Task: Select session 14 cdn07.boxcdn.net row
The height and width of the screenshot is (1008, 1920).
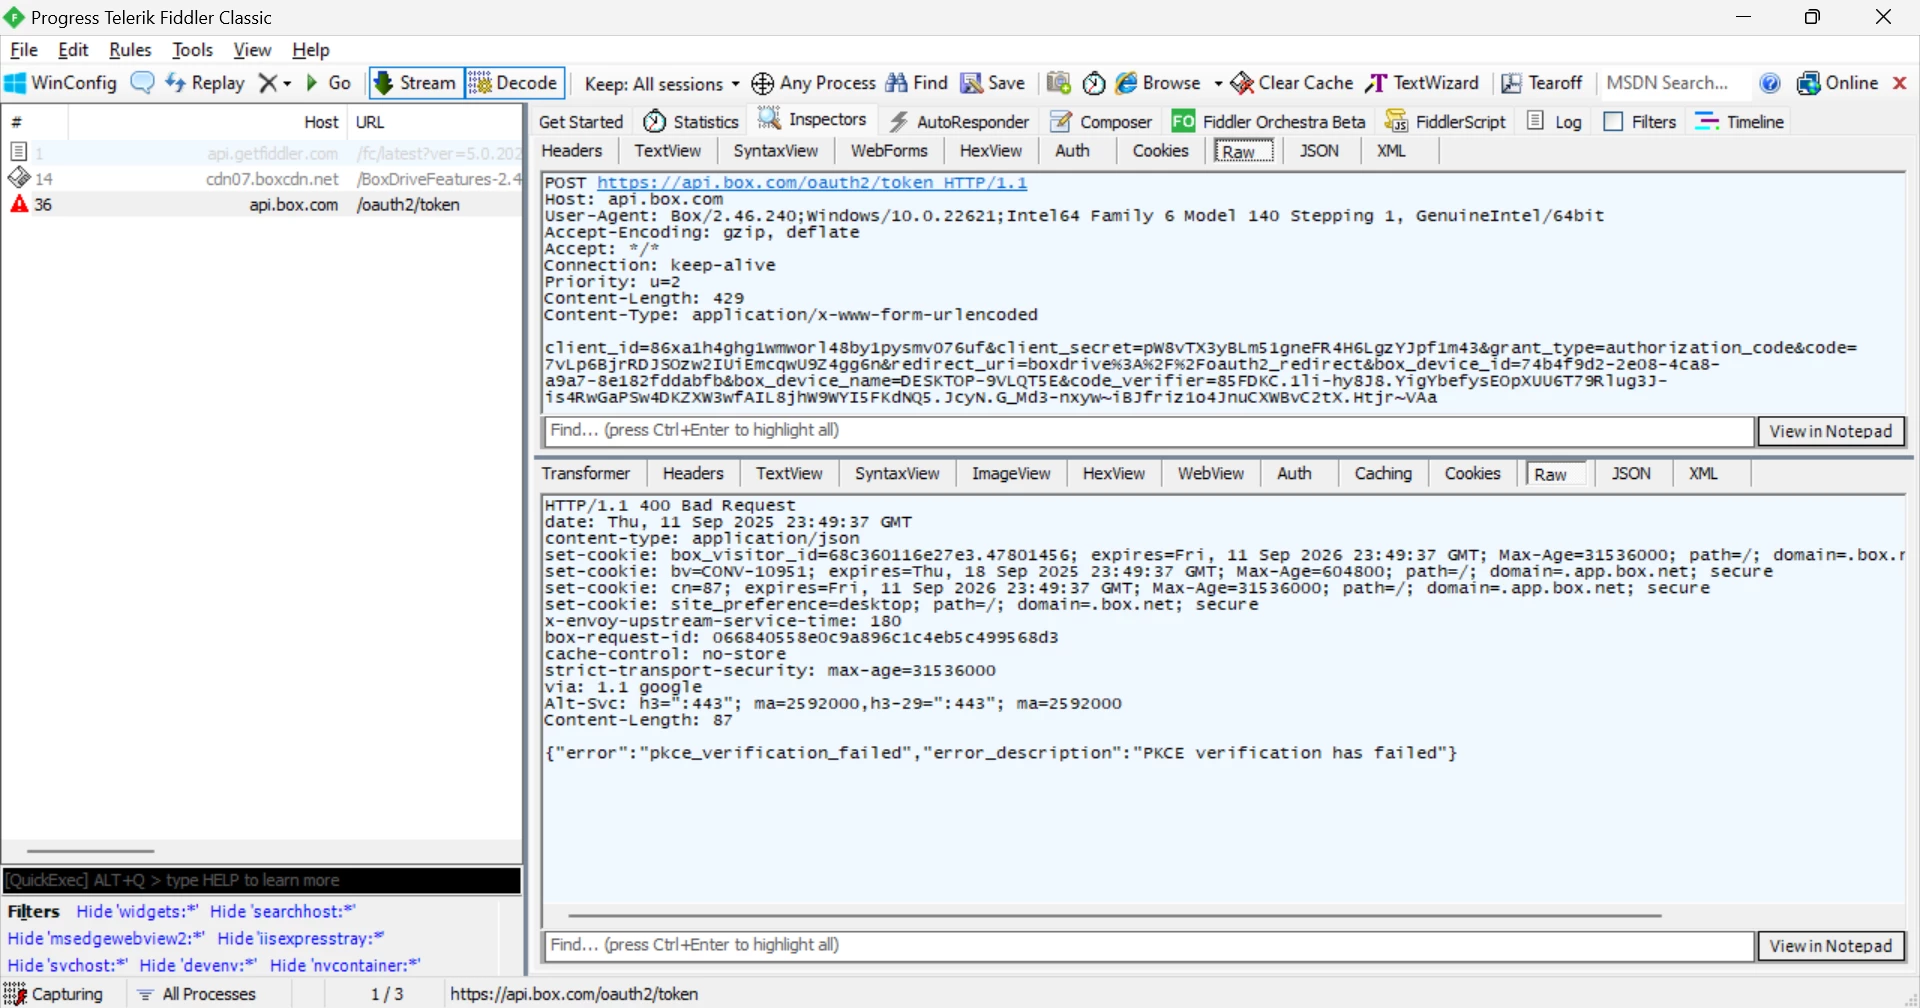Action: click(x=262, y=179)
